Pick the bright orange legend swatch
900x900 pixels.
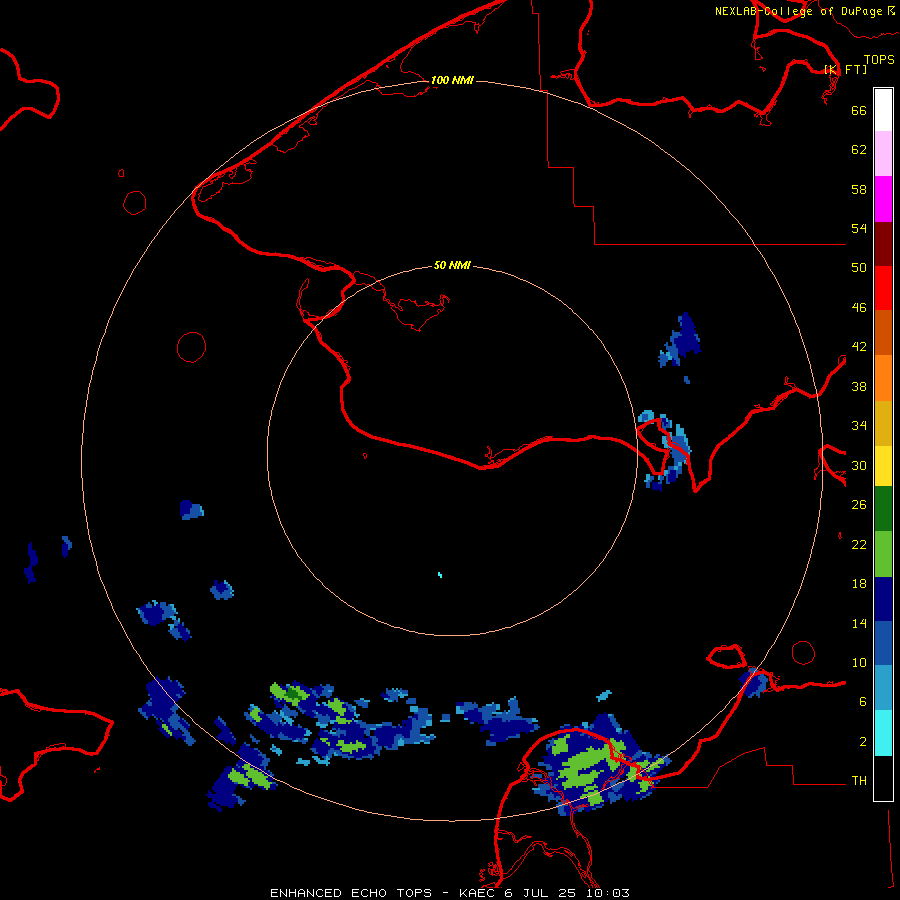(x=883, y=378)
